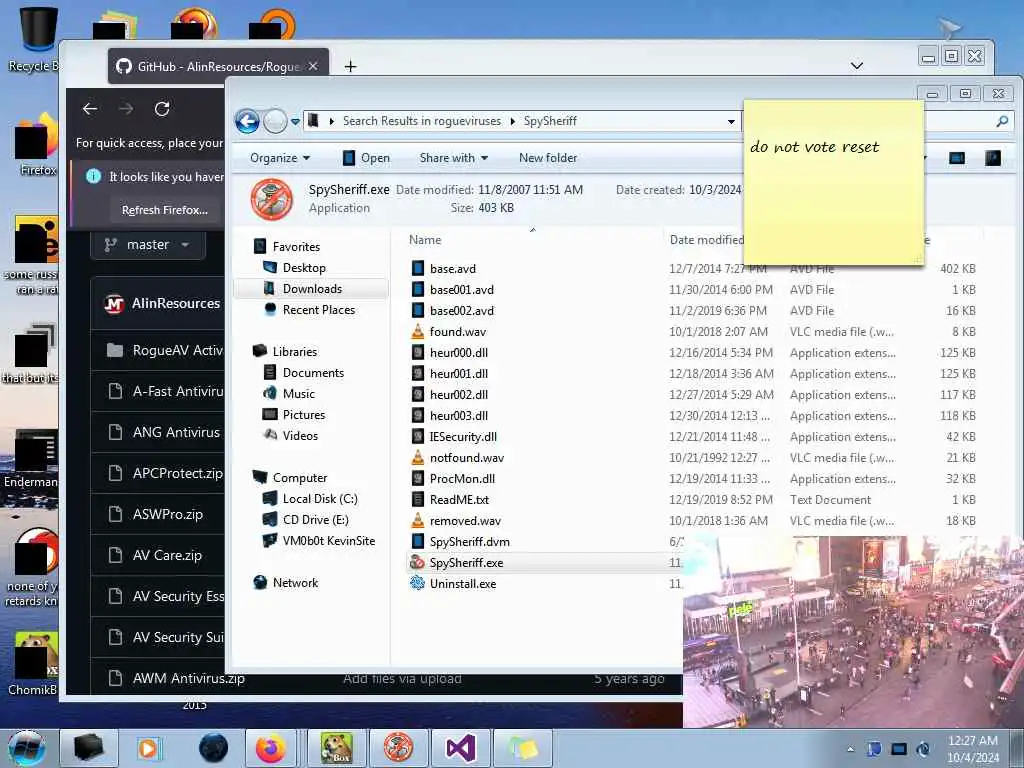Image resolution: width=1024 pixels, height=768 pixels.
Task: Open SpySheriff taskbar icon
Action: [398, 748]
